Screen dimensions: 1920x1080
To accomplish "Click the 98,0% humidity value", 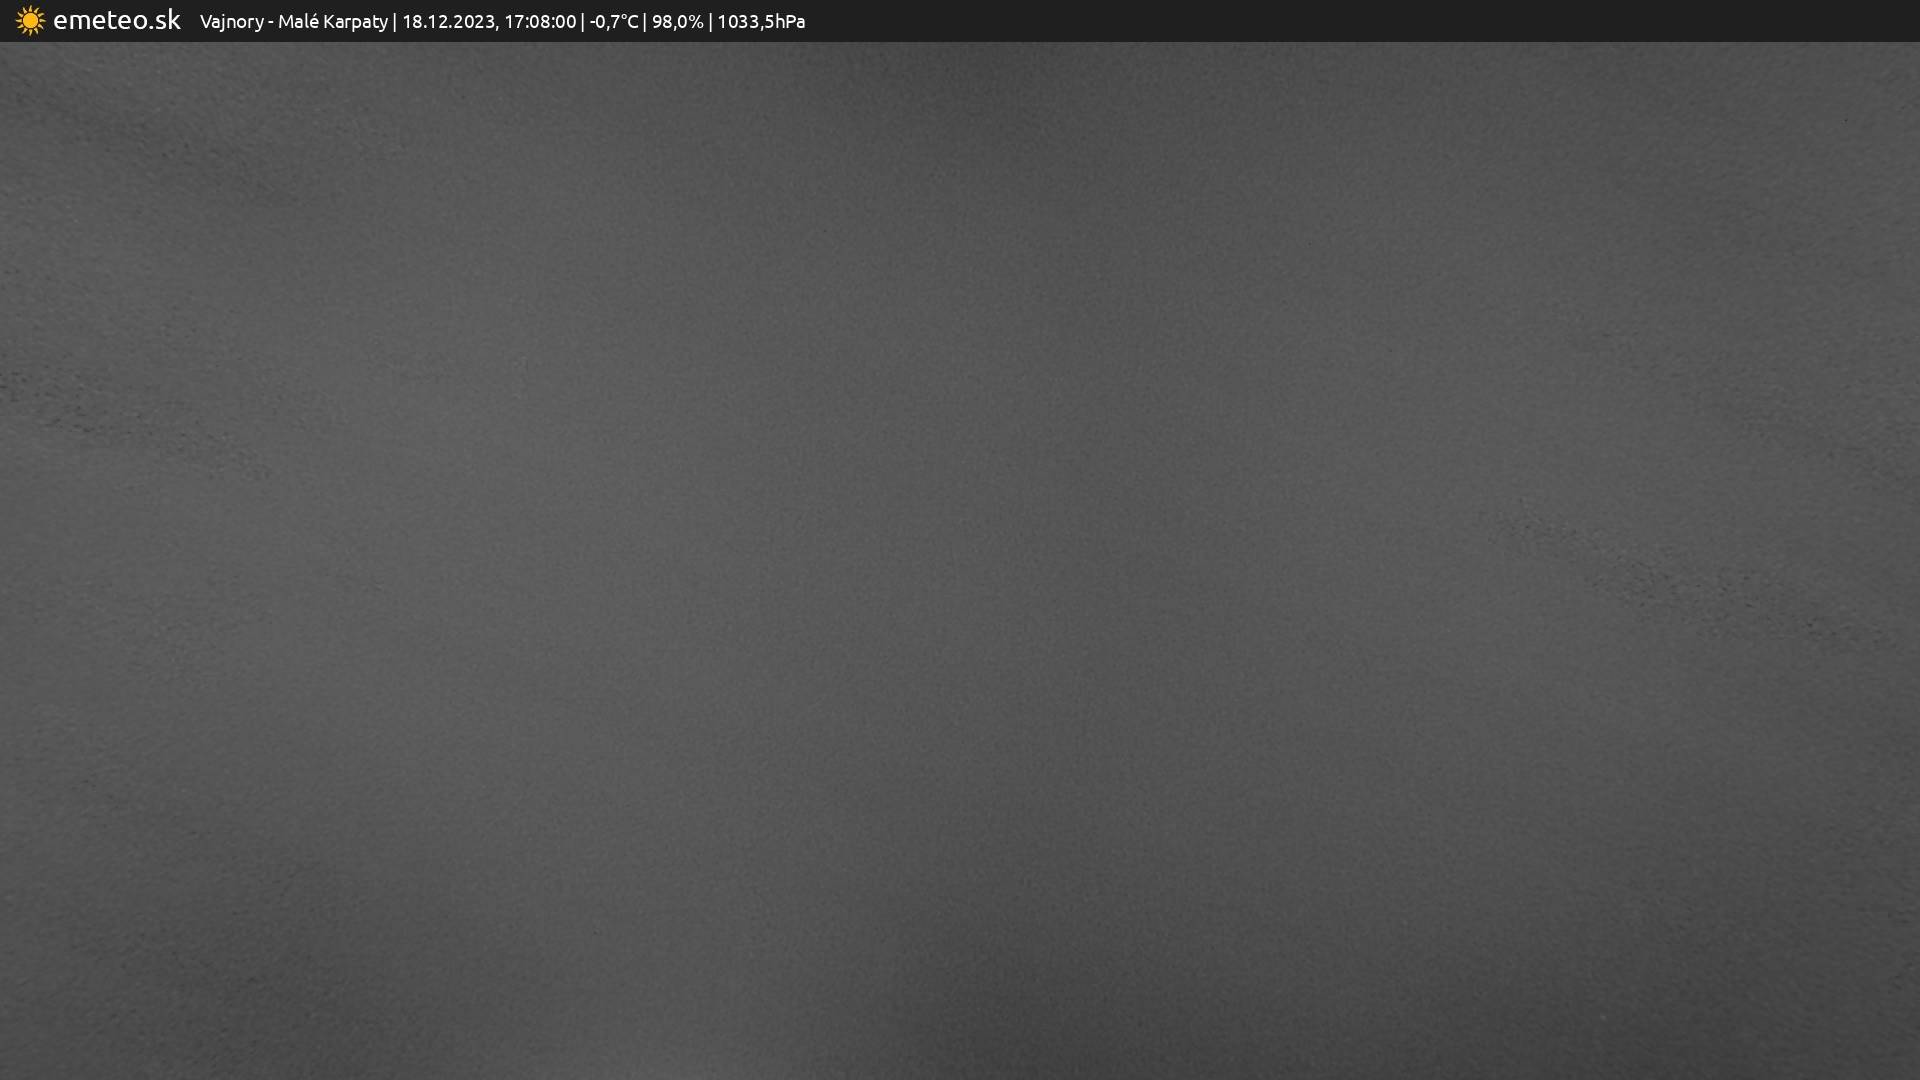I will tap(677, 22).
